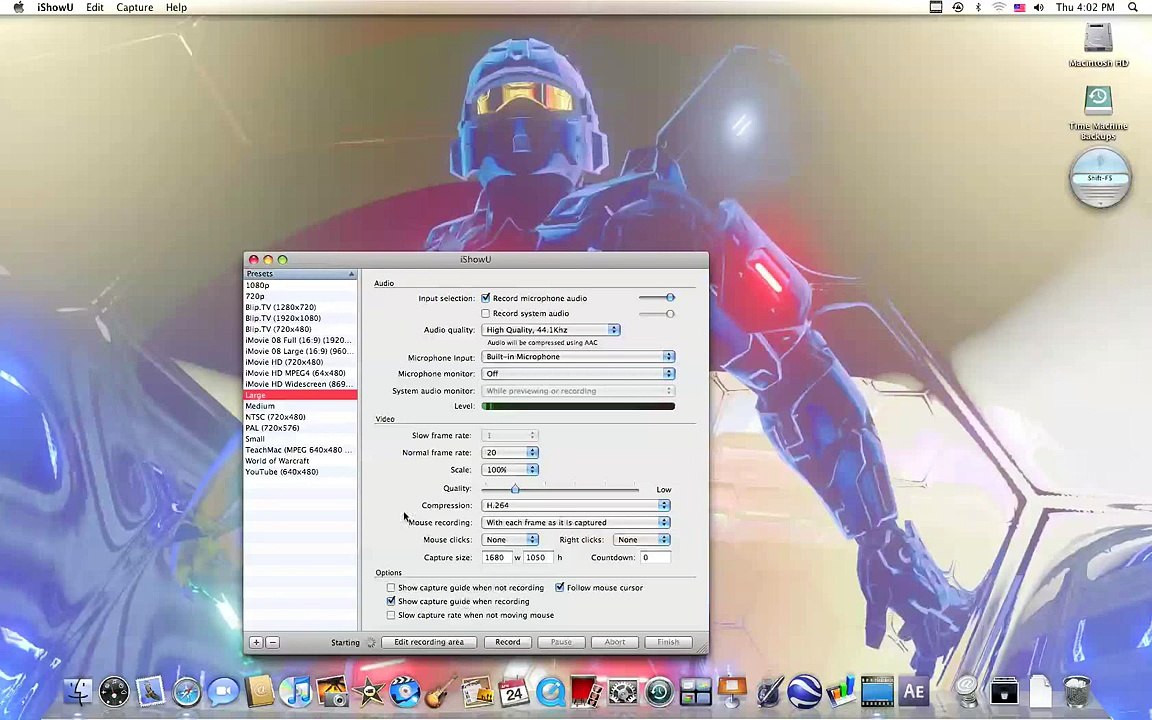Screen dimensions: 1152x720
Task: Click the Countdown input field
Action: (x=655, y=558)
